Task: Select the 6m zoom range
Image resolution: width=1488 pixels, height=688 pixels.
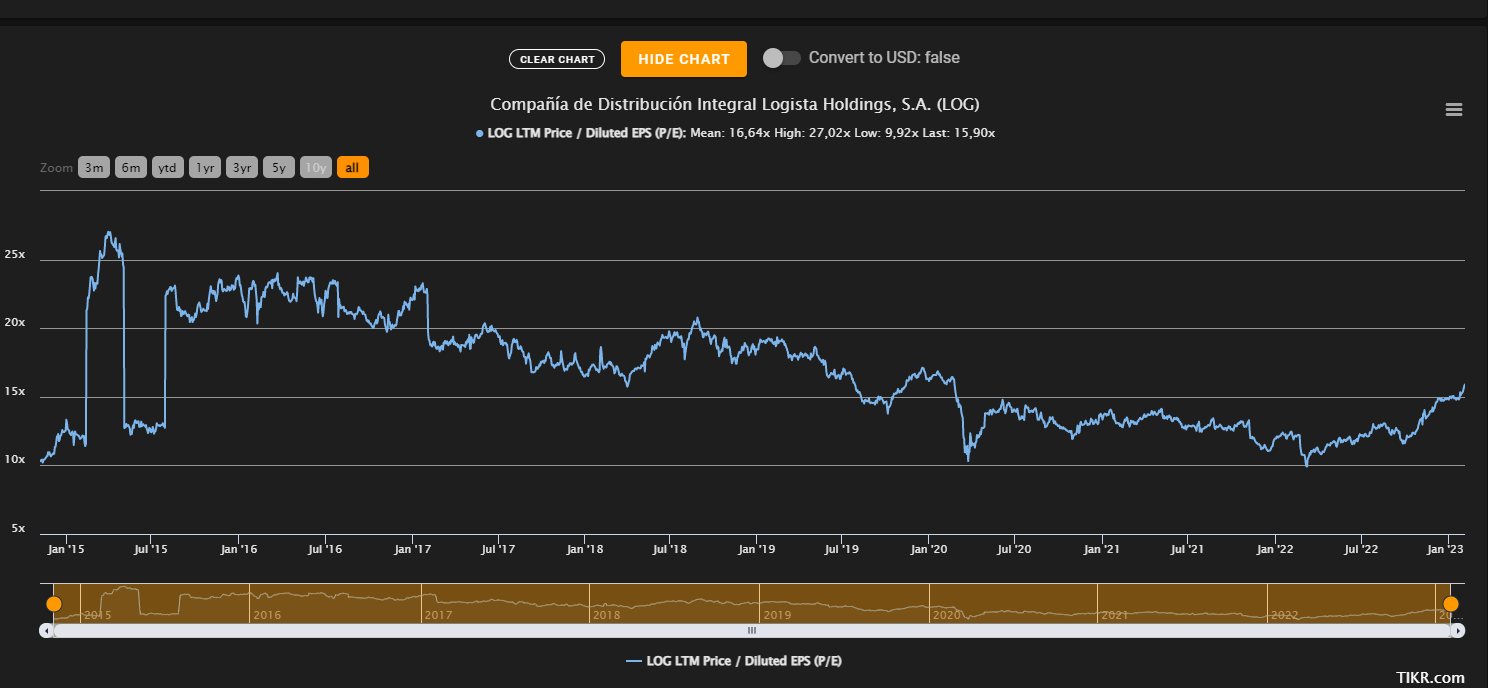Action: 131,168
